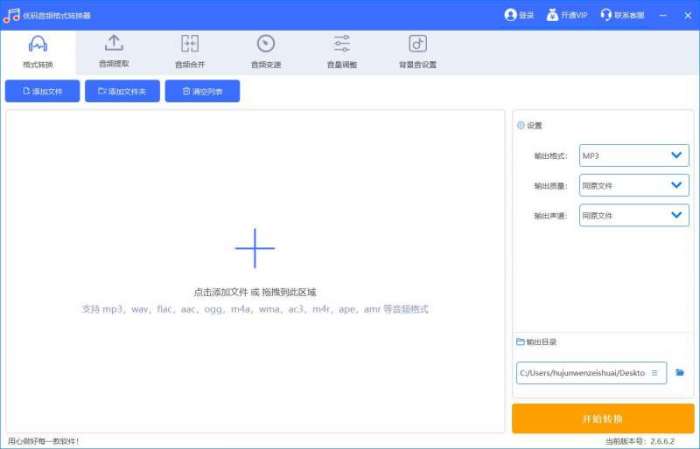Click the 添加文件 add file button
The width and height of the screenshot is (700, 449).
pyautogui.click(x=42, y=91)
